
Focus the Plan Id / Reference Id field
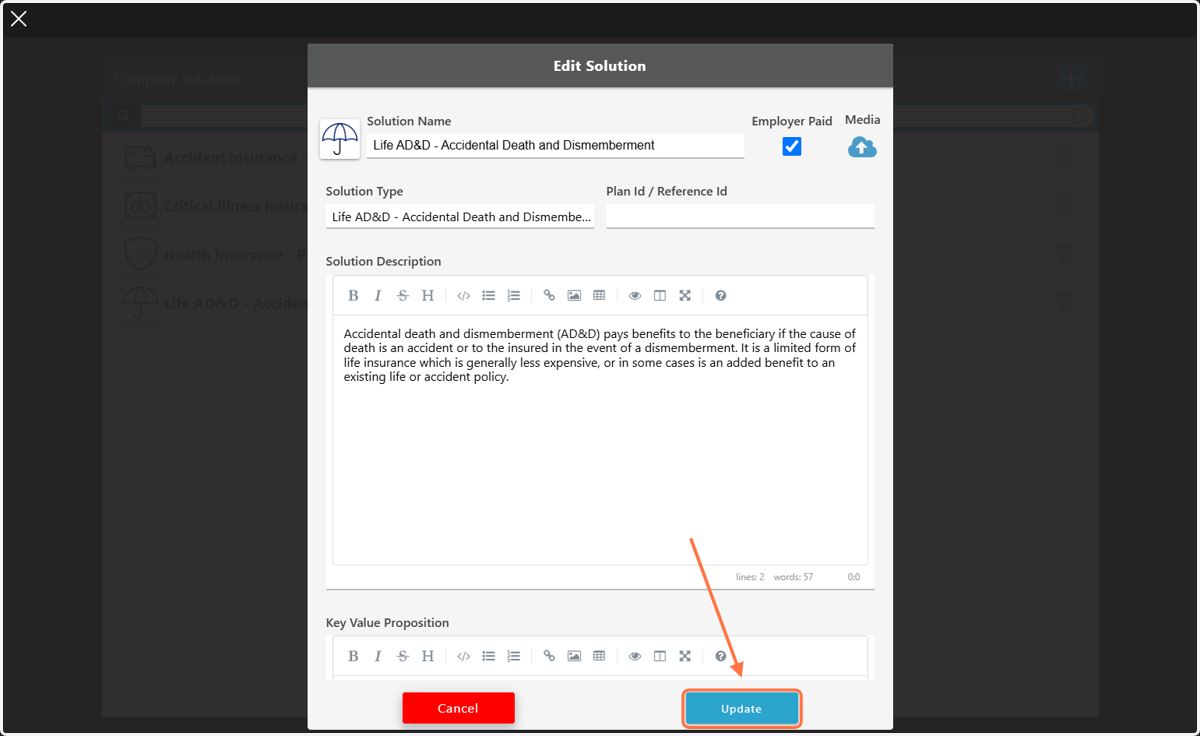[740, 217]
